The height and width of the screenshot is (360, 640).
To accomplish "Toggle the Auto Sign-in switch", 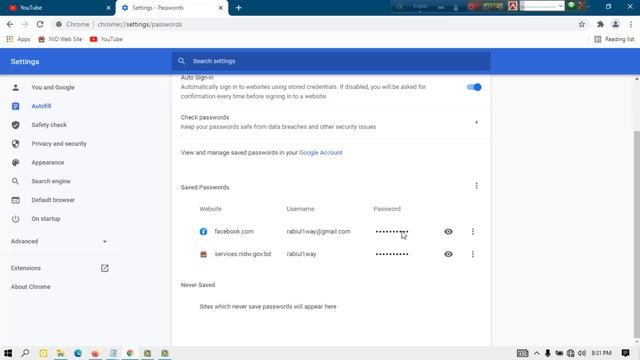I will click(474, 87).
